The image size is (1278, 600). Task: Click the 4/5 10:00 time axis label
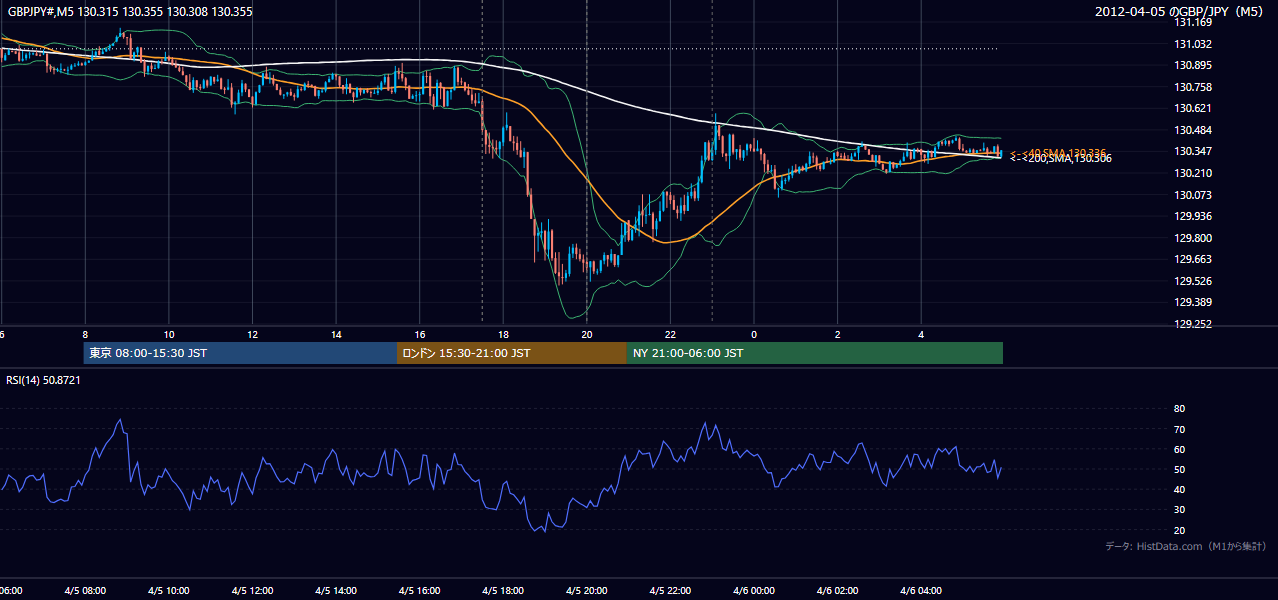point(168,591)
